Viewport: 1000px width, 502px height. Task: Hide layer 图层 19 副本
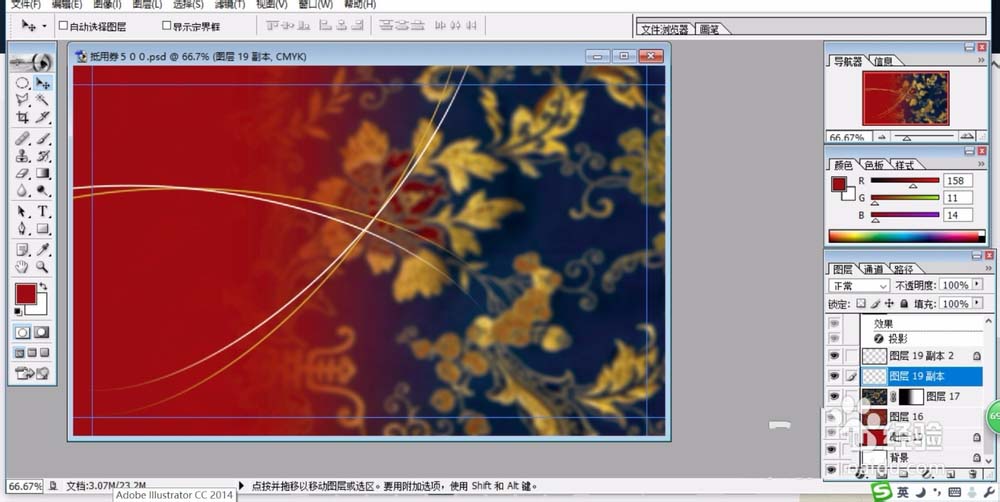[834, 376]
